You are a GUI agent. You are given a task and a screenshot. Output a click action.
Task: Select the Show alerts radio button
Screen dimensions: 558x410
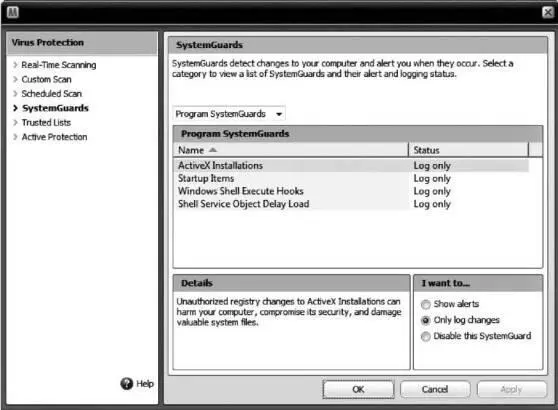tap(426, 304)
